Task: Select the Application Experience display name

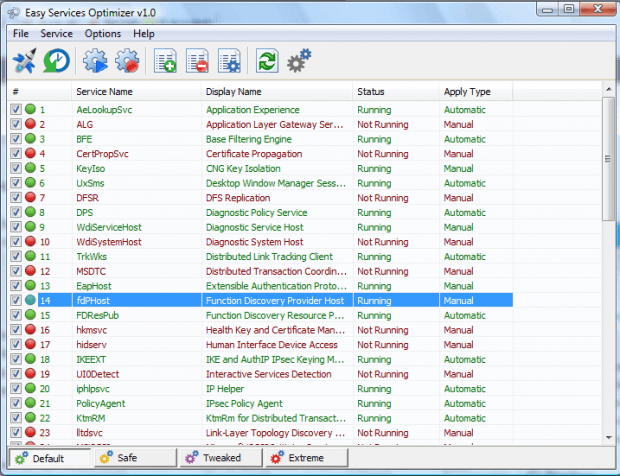Action: 253,110
